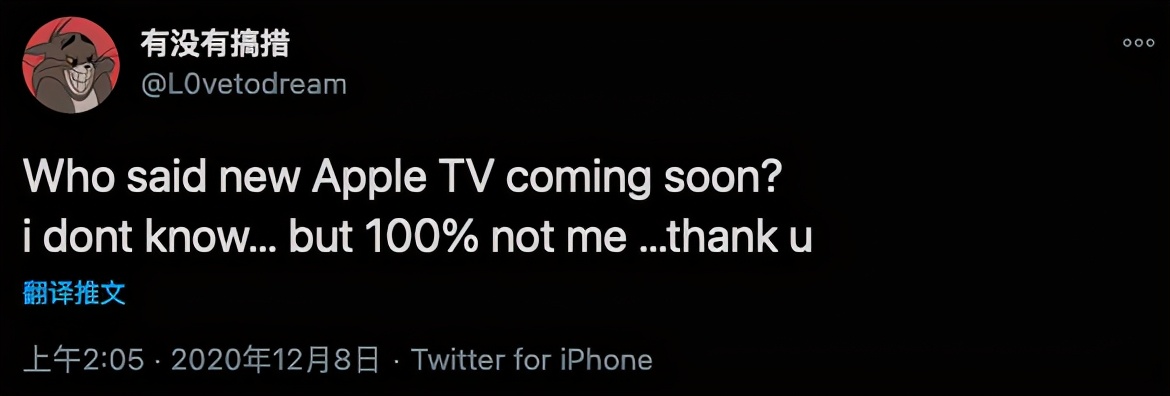Click the date 2020年12月8日
The width and height of the screenshot is (1170, 396).
click(275, 361)
